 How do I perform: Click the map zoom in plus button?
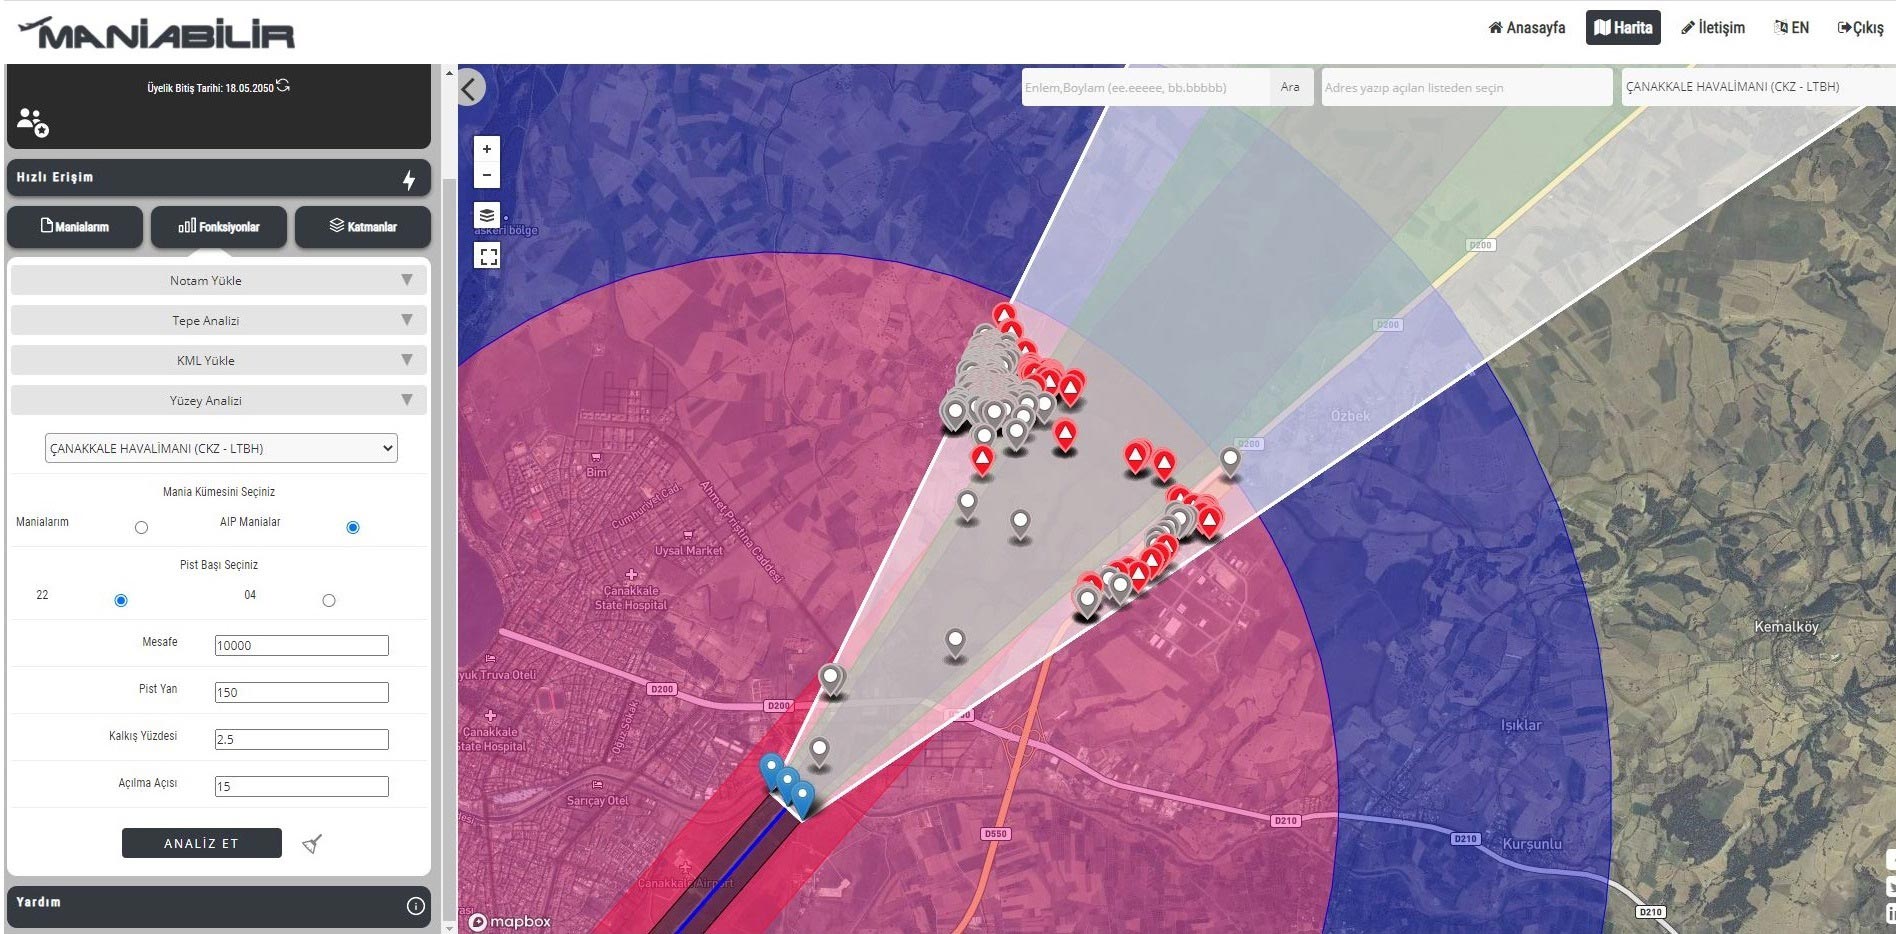pyautogui.click(x=487, y=149)
